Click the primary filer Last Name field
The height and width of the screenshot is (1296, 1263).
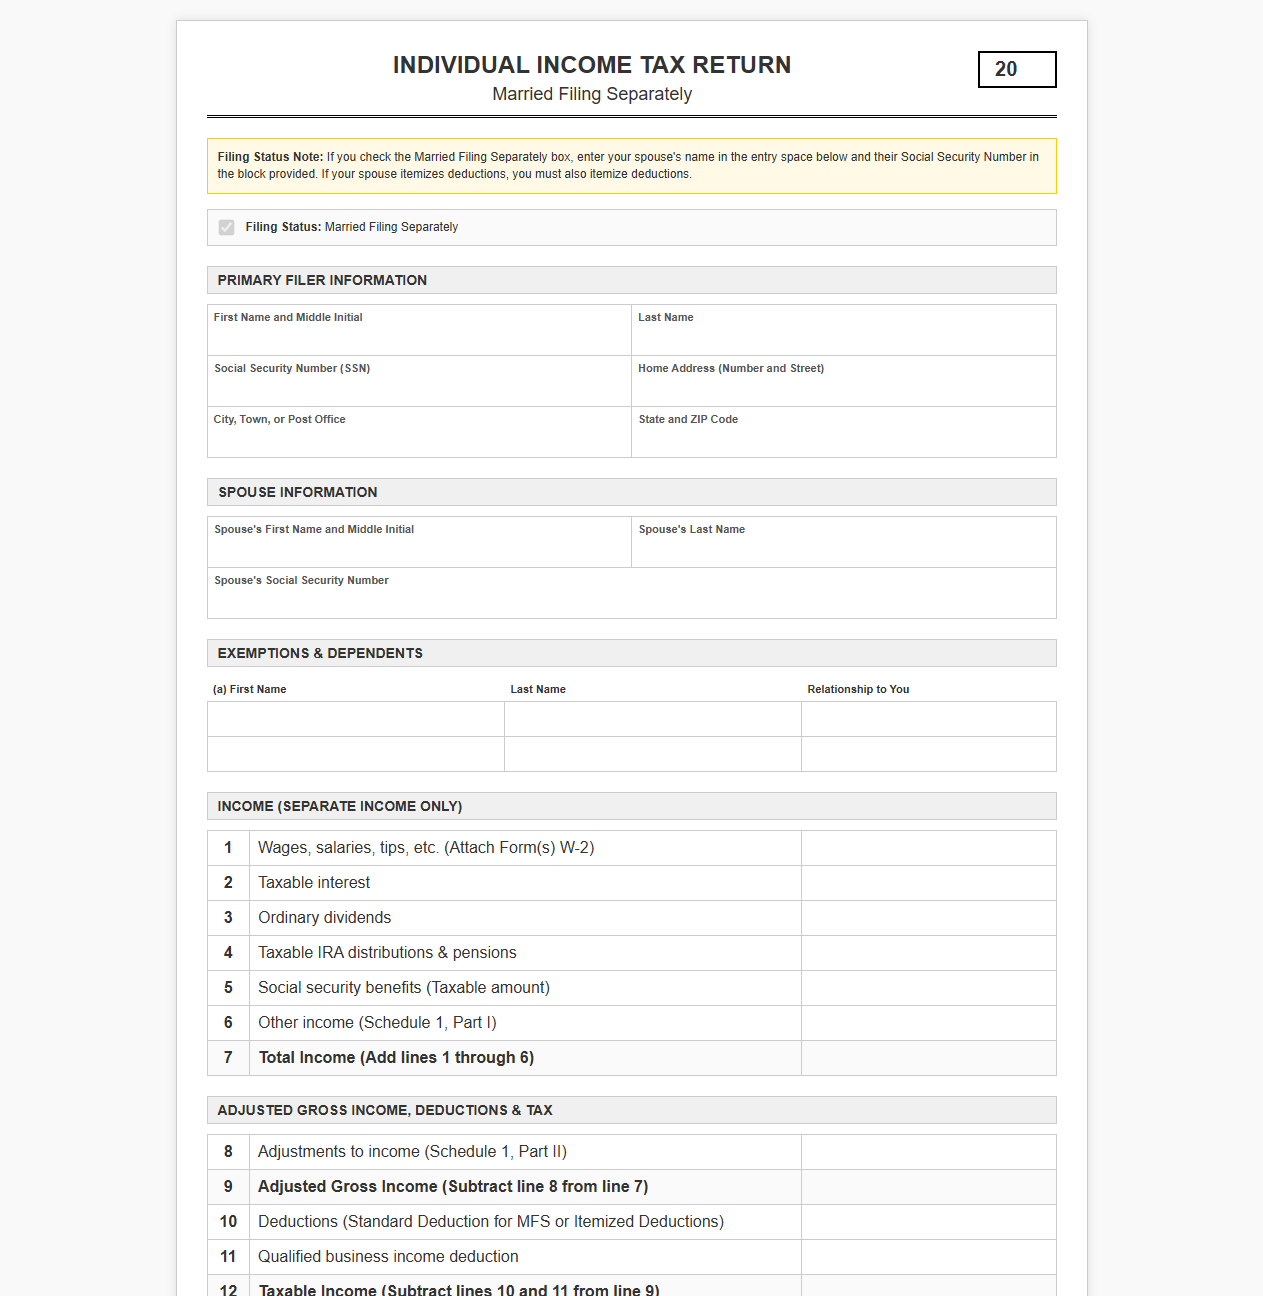[x=844, y=330]
